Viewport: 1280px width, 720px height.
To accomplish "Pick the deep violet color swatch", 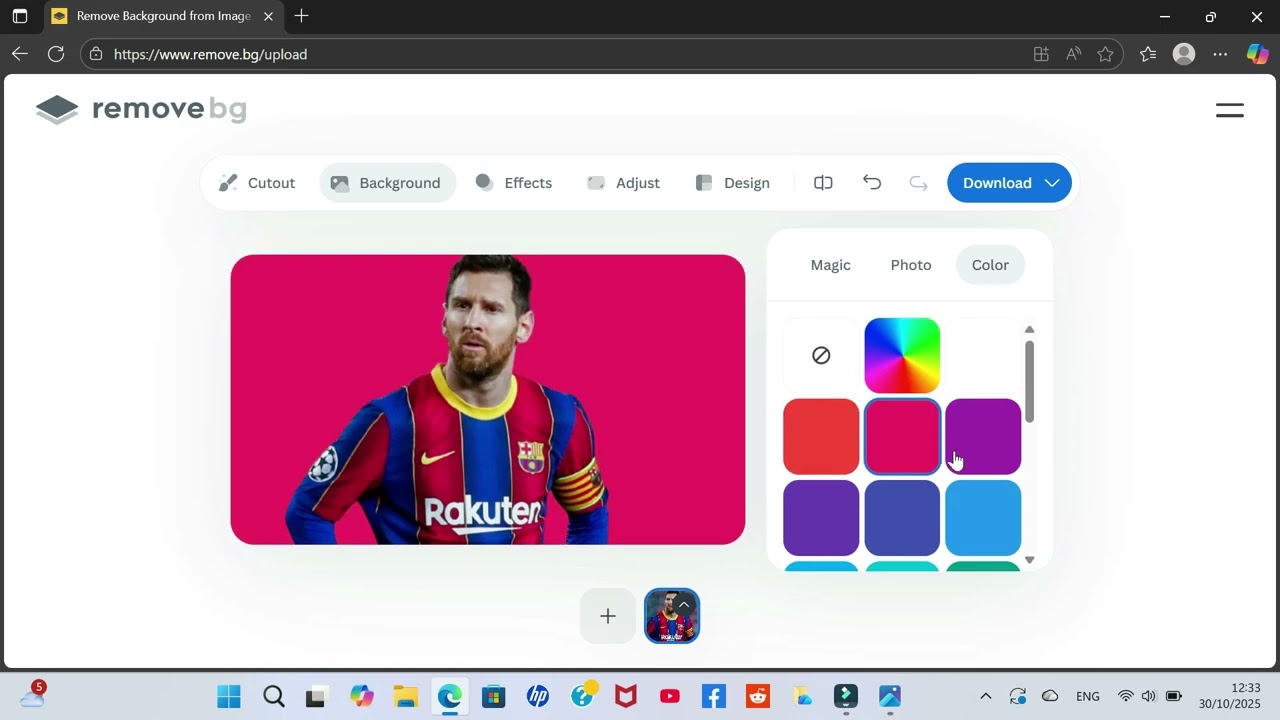I will (821, 517).
